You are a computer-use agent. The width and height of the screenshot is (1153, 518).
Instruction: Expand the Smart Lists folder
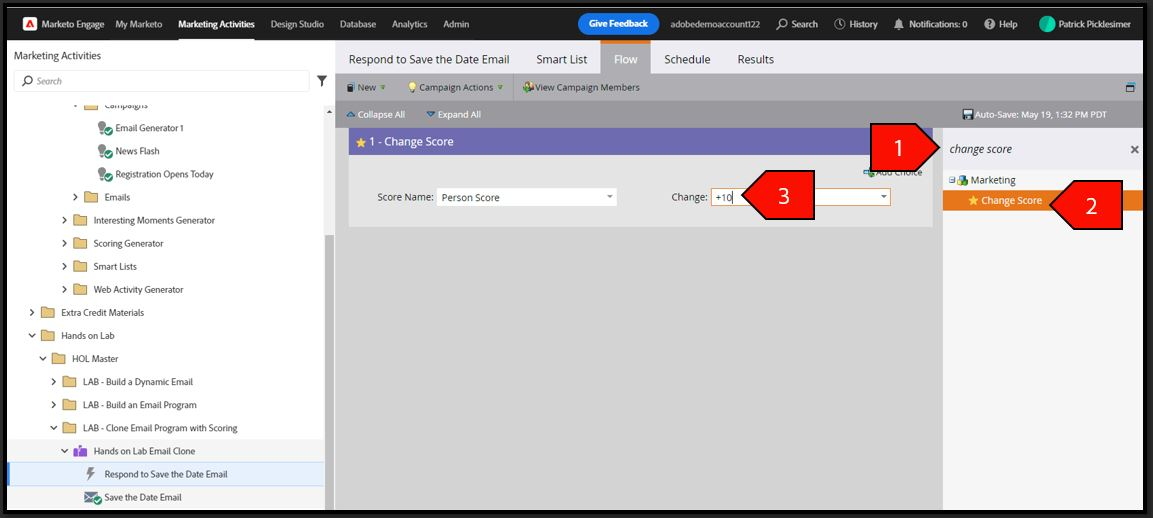click(64, 266)
